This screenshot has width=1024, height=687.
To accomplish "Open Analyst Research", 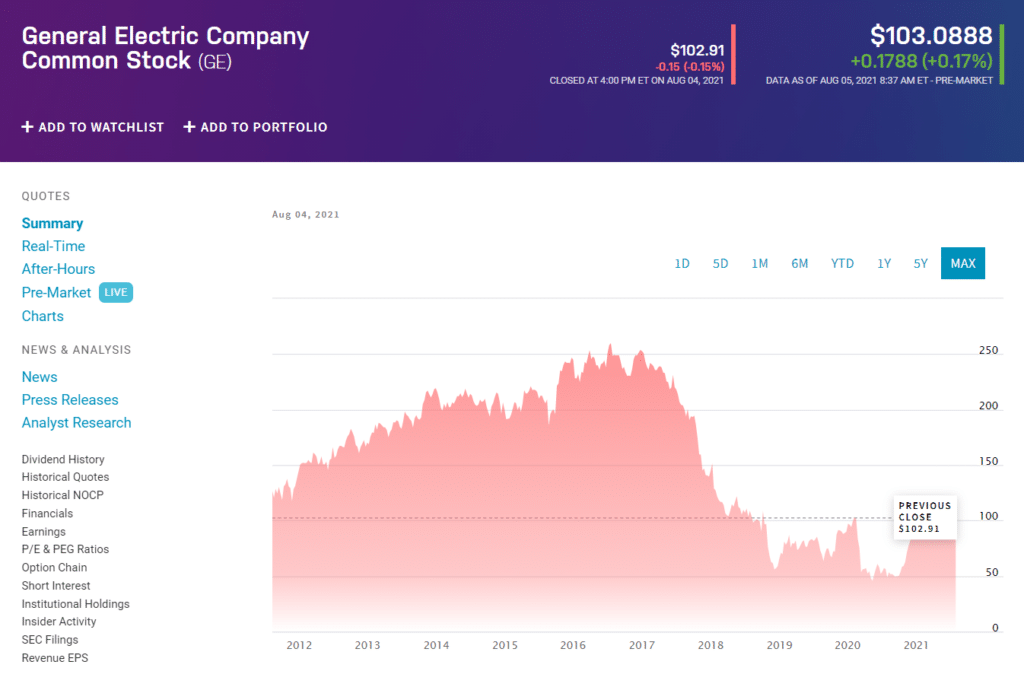I will pyautogui.click(x=76, y=423).
